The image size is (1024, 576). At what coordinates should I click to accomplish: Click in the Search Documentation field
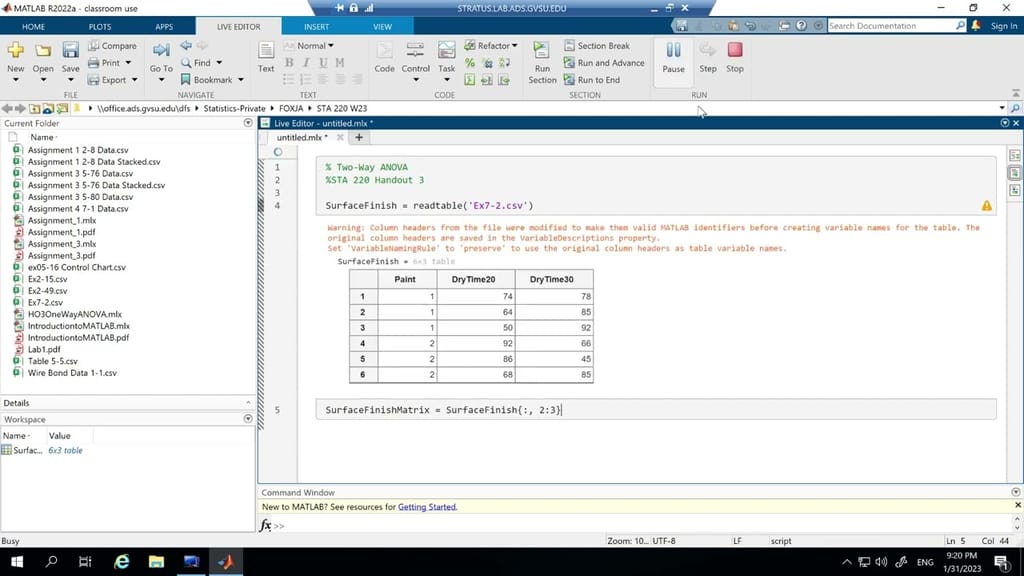[890, 26]
